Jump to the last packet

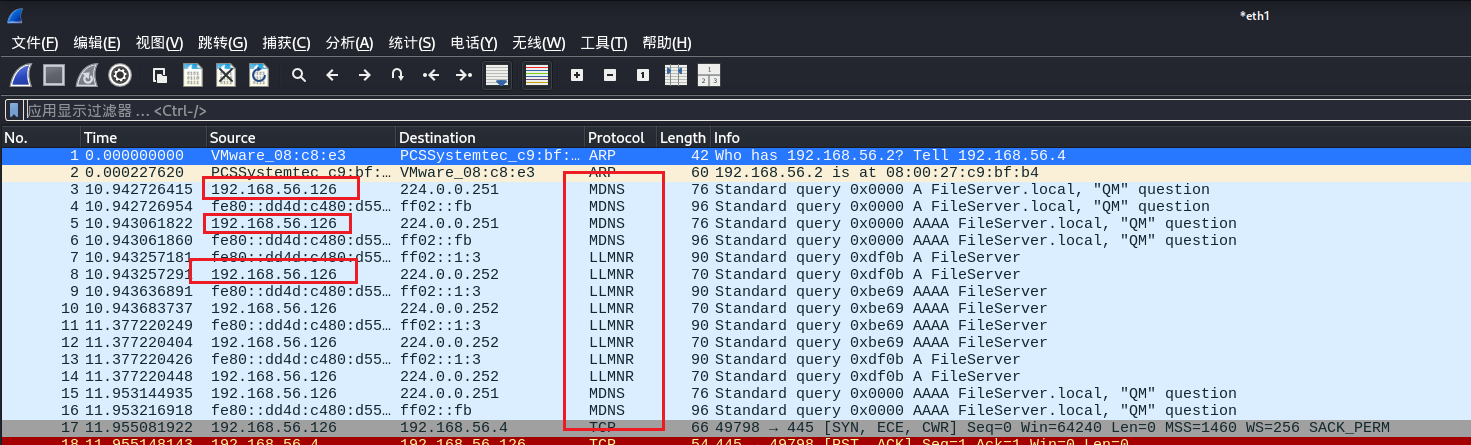(463, 75)
